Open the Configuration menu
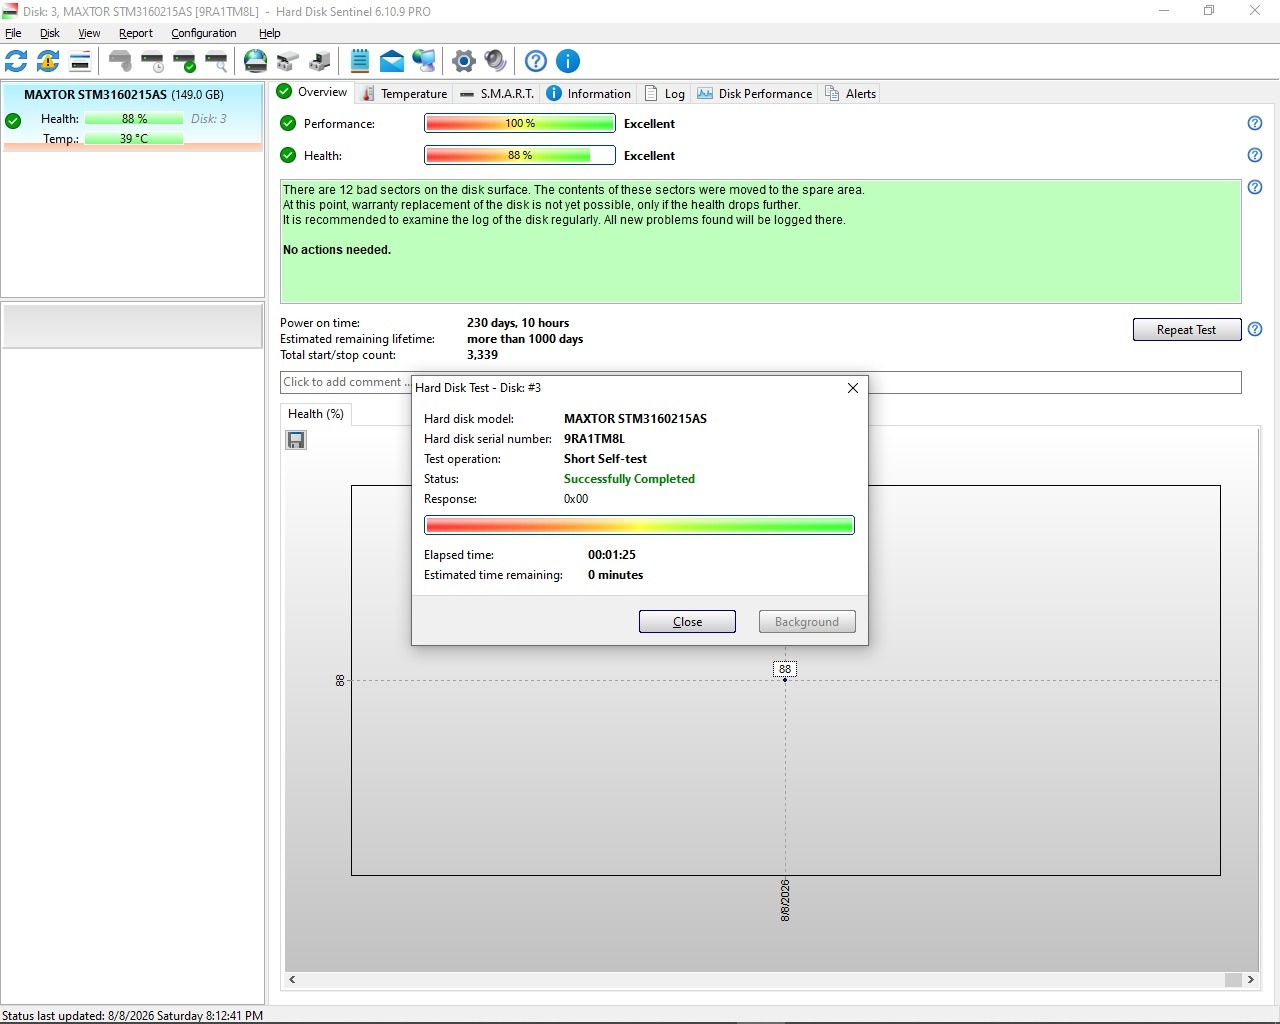The width and height of the screenshot is (1280, 1024). coord(204,33)
